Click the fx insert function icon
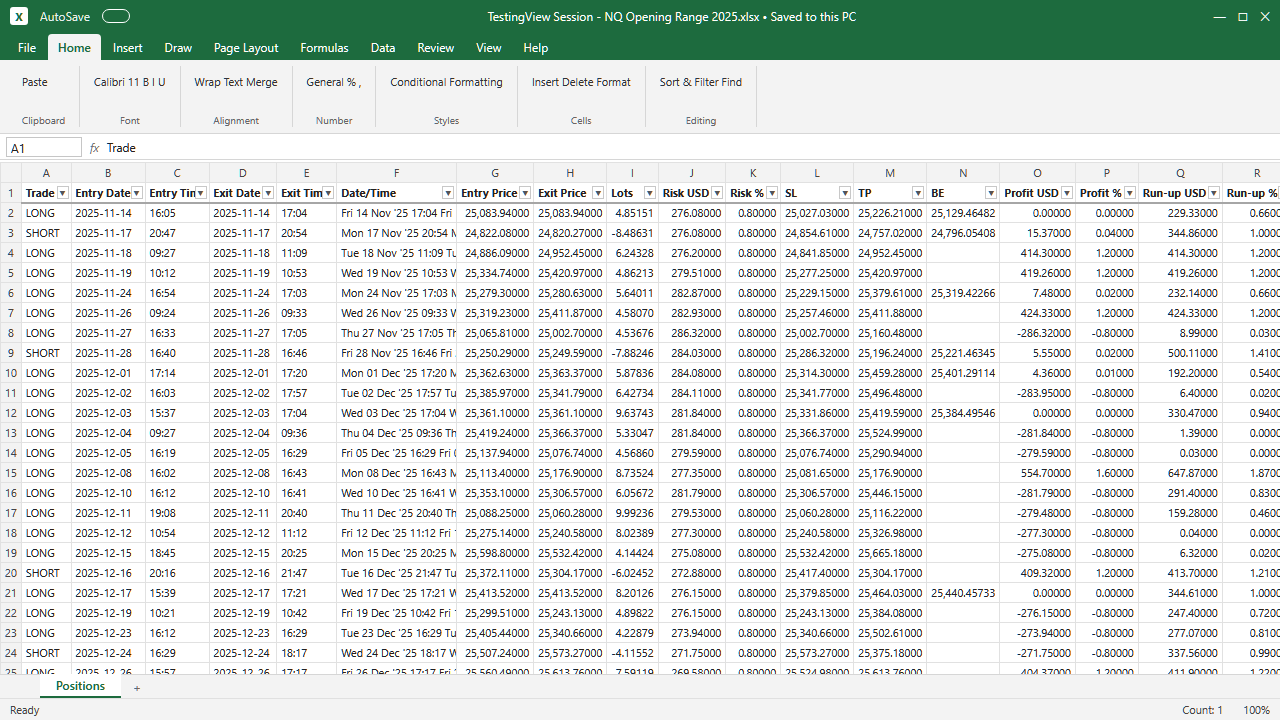Screen dimensions: 1280x720 [94, 148]
